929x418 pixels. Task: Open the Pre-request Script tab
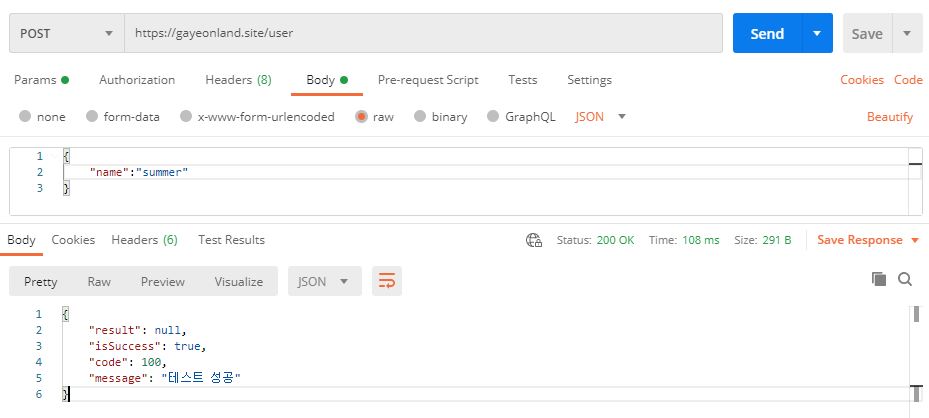428,80
